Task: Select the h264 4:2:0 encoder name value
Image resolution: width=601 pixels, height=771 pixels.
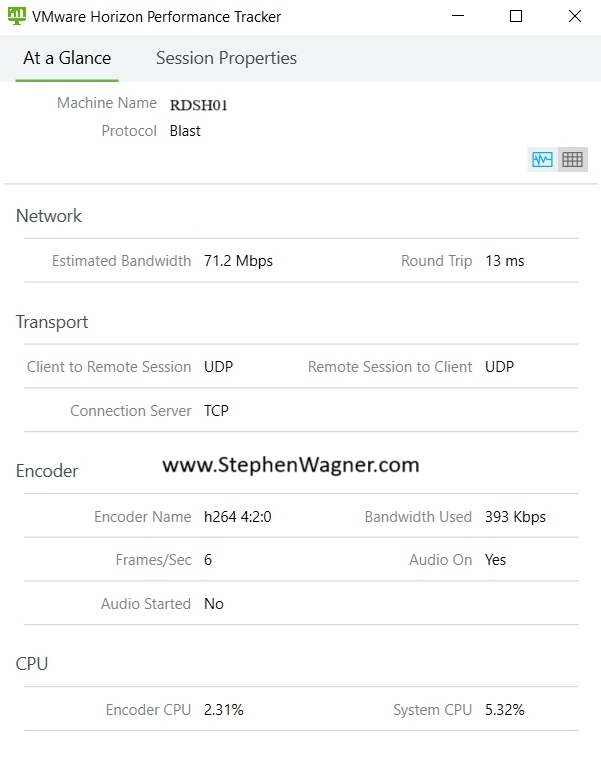Action: (238, 517)
